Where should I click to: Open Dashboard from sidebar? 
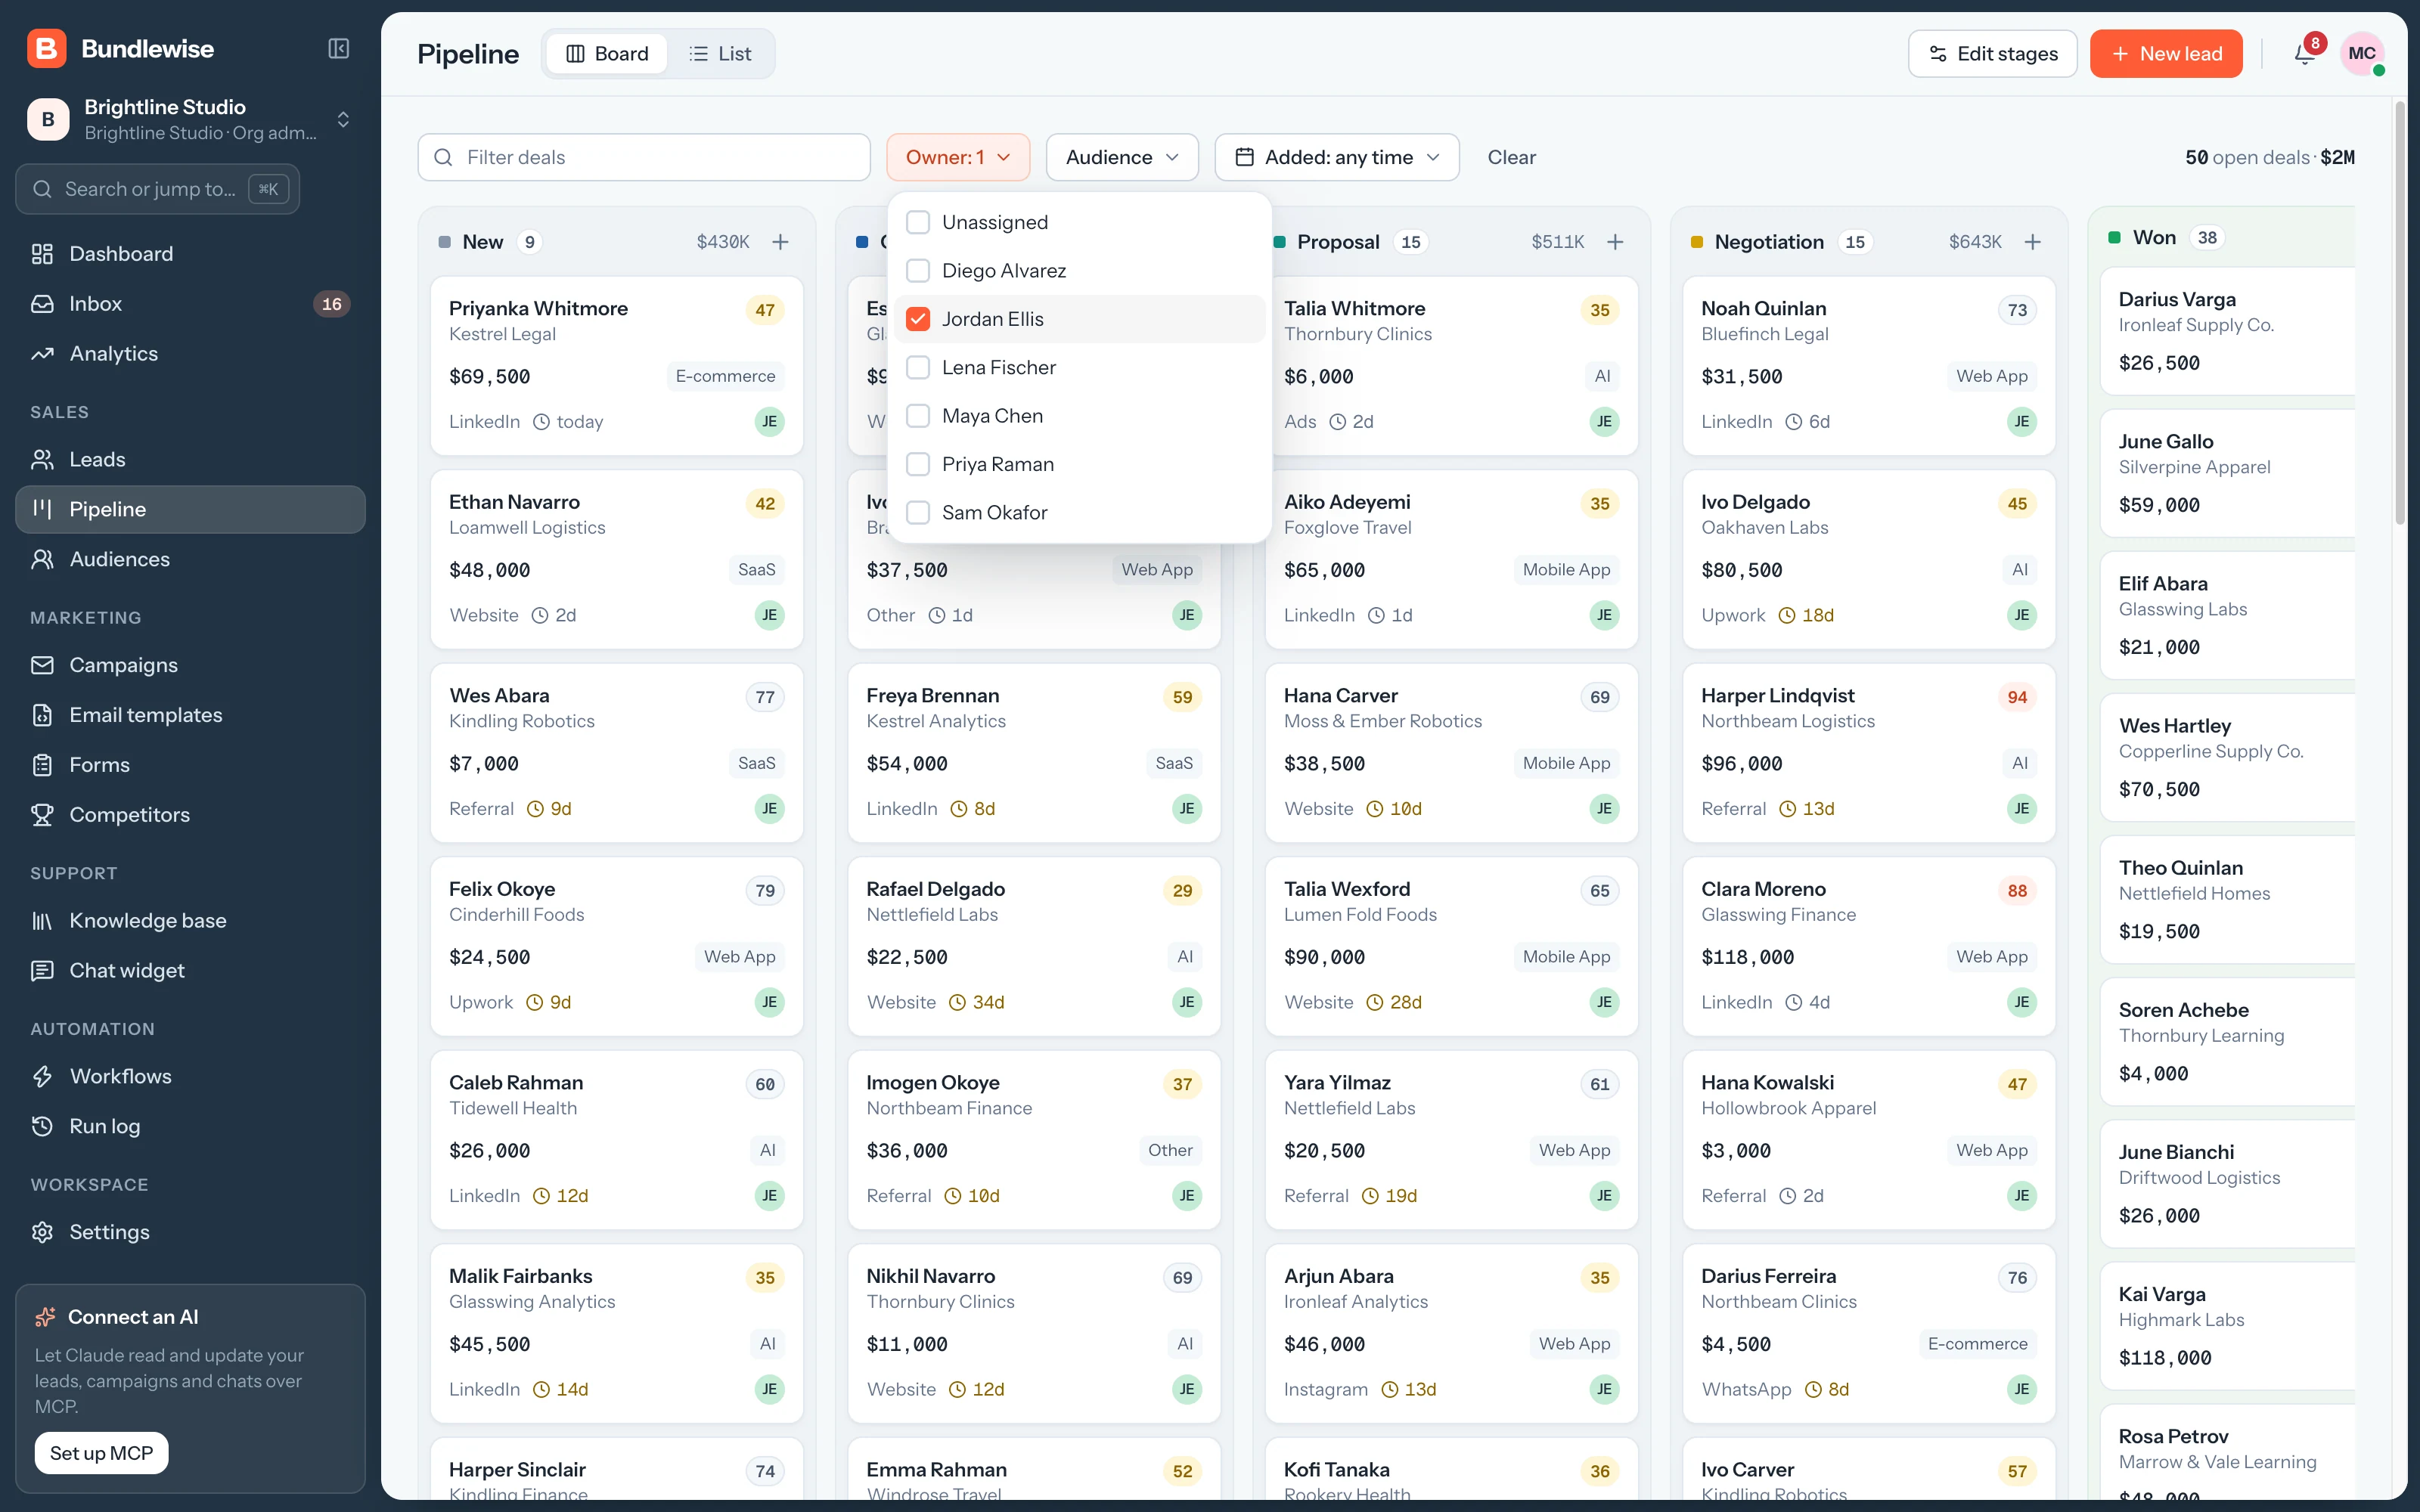[x=190, y=254]
